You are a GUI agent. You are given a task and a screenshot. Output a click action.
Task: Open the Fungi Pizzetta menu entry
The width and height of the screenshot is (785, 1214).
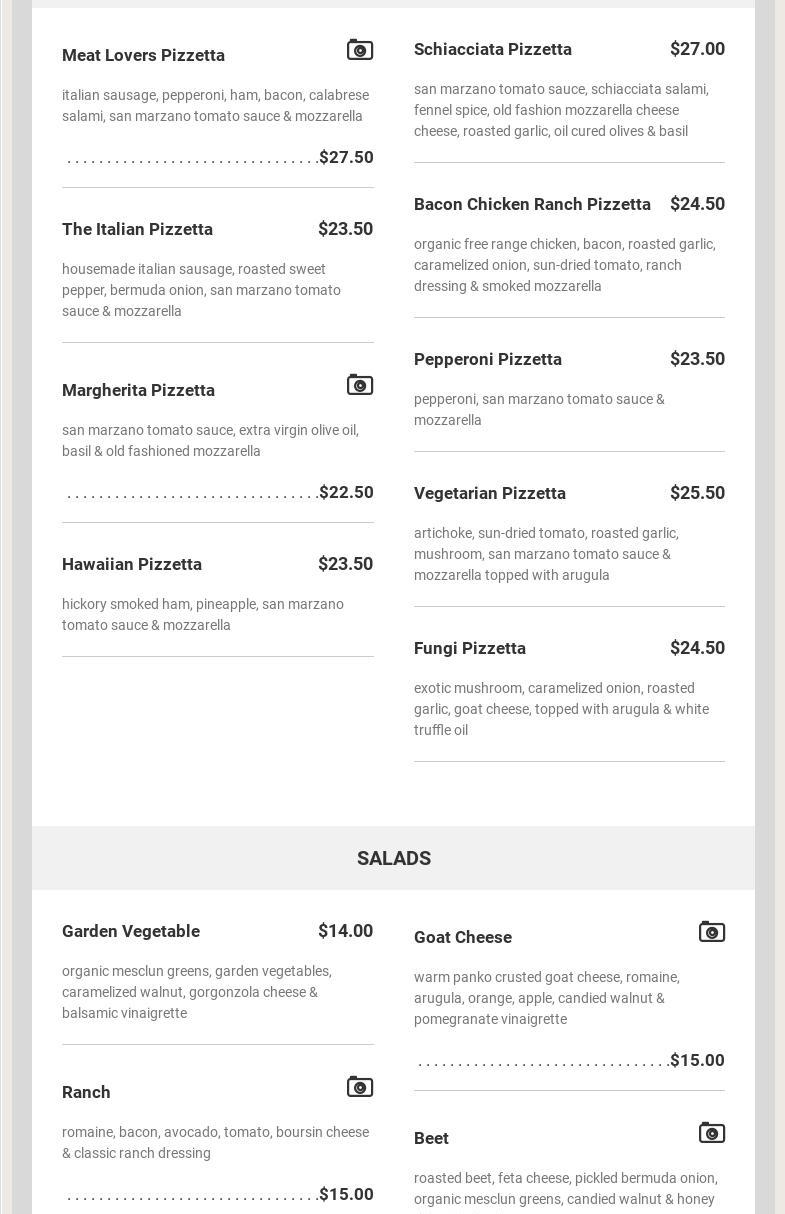(x=470, y=648)
